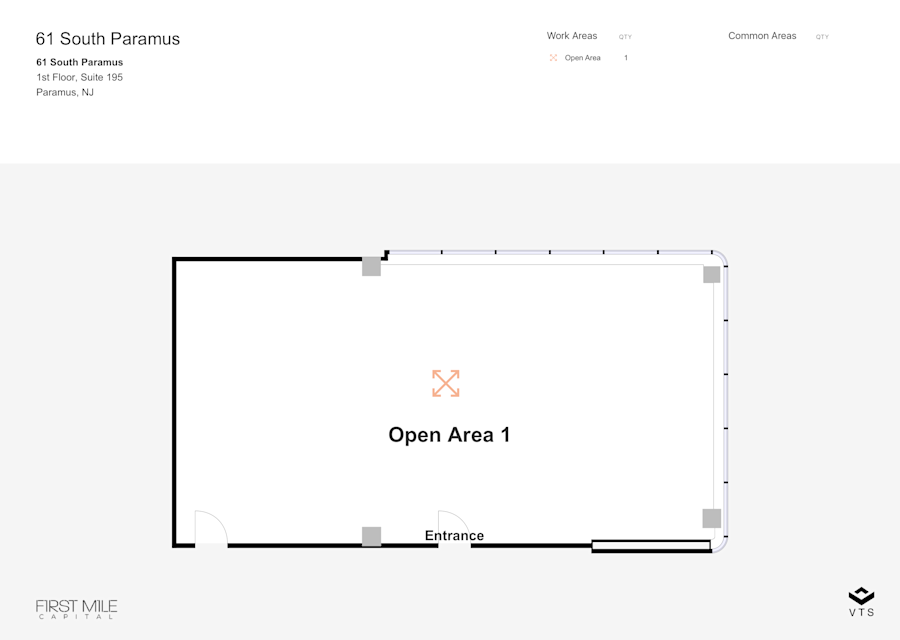The image size is (900, 640).
Task: Click the Paramus, NJ address line
Action: click(65, 92)
